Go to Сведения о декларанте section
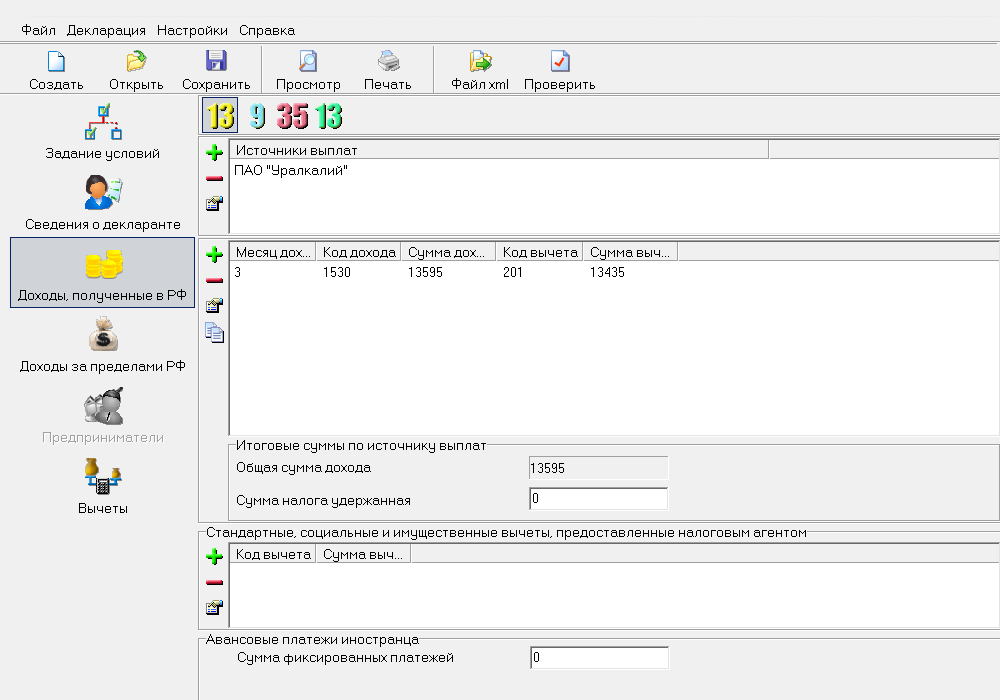 pos(103,203)
